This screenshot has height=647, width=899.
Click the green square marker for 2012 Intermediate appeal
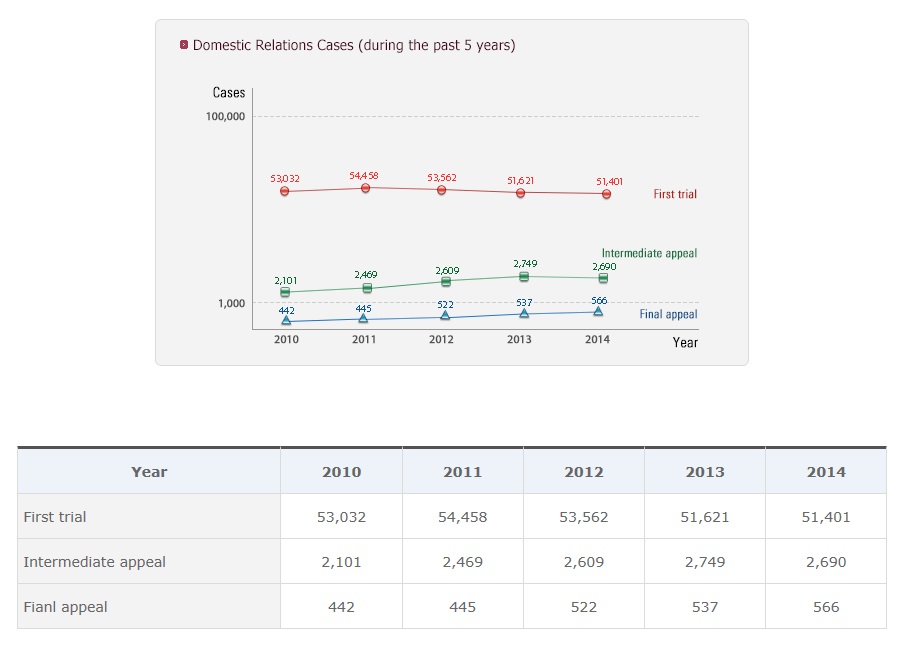click(446, 281)
